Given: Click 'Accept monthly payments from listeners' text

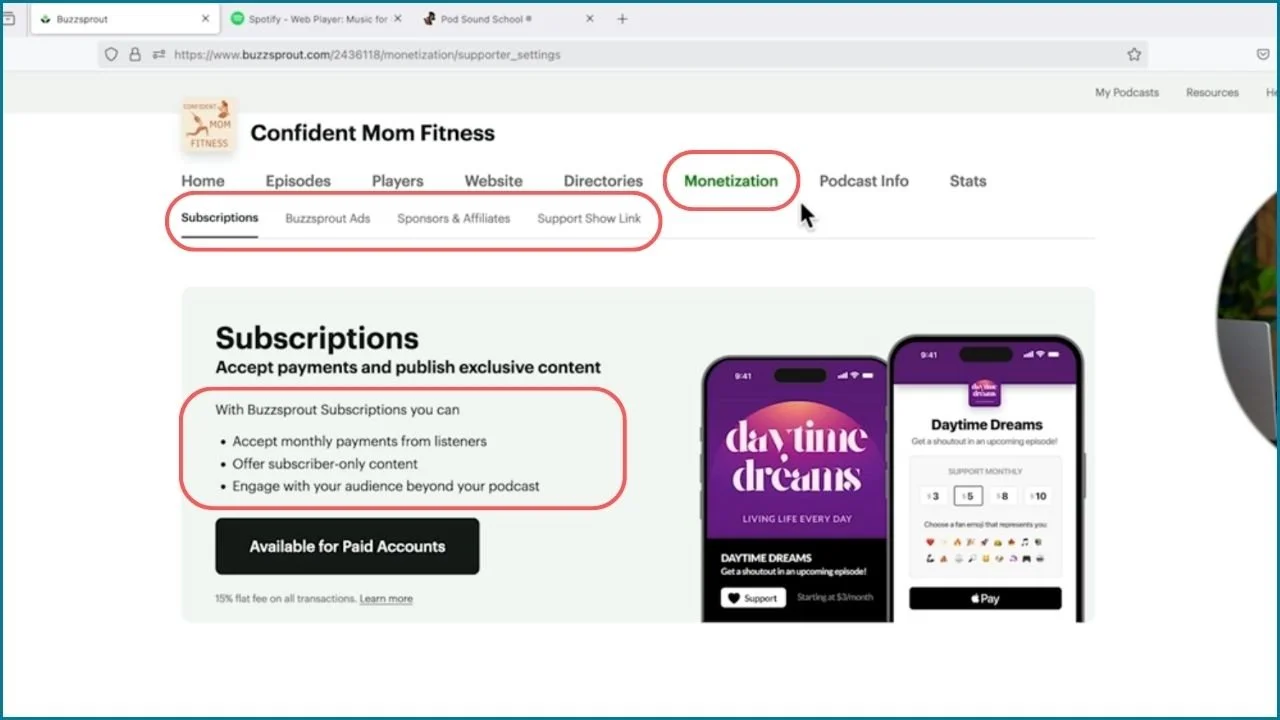Looking at the screenshot, I should point(359,441).
